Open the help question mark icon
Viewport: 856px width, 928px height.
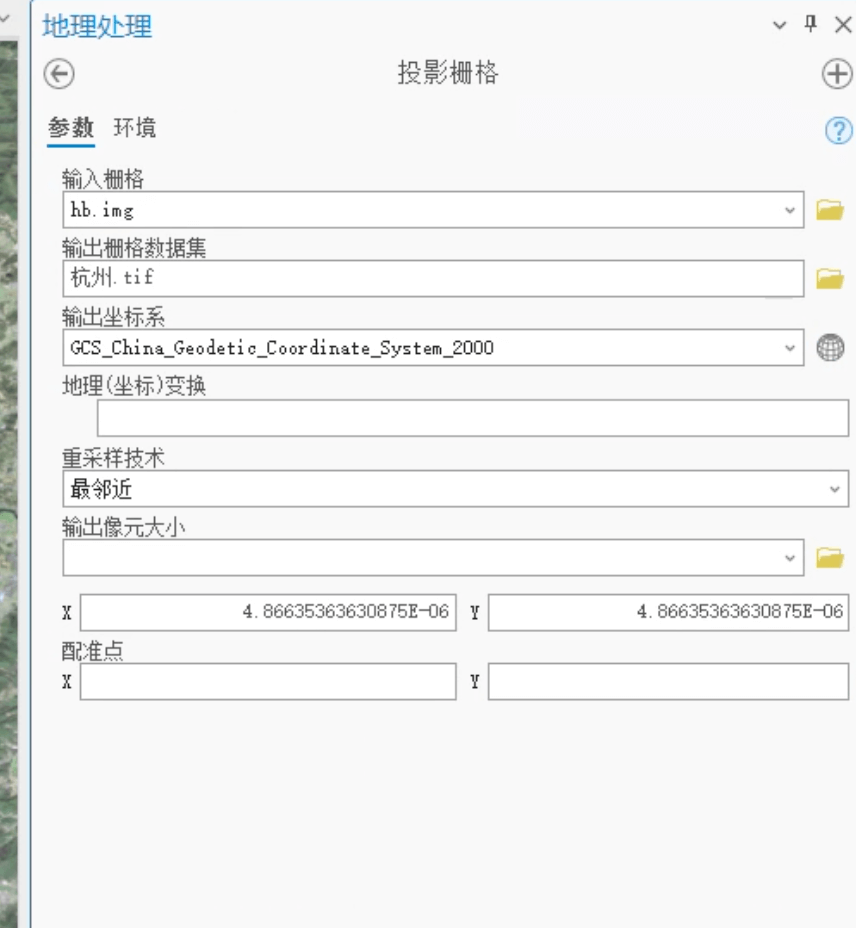tap(838, 130)
